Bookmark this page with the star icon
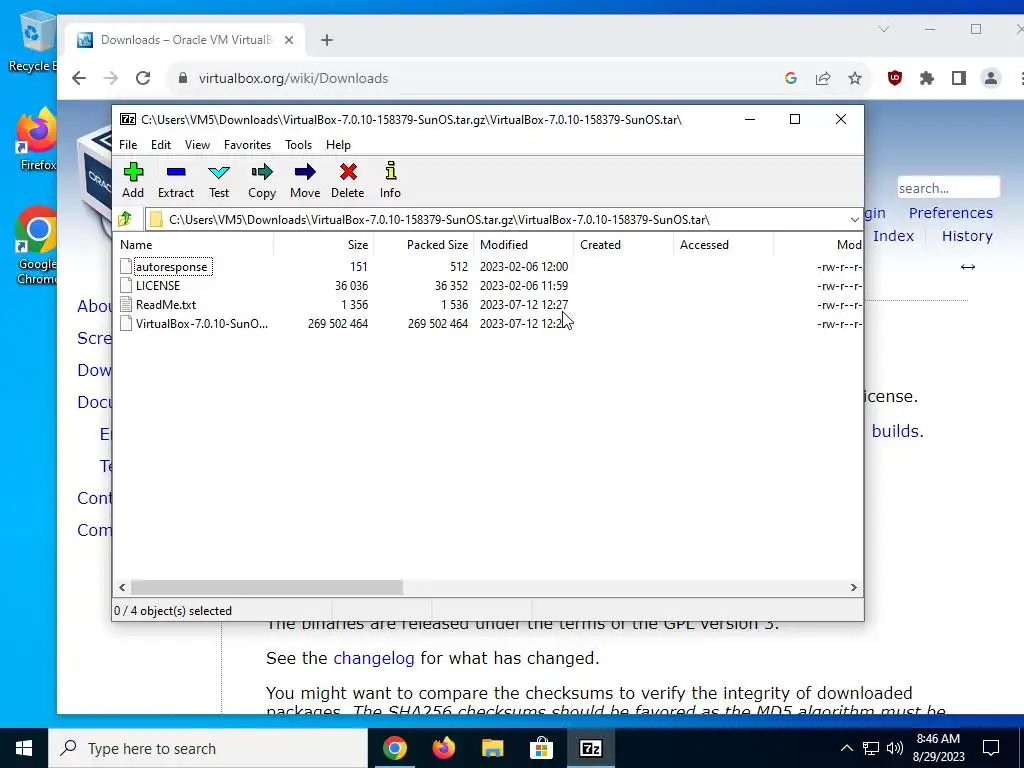1024x768 pixels. [855, 78]
